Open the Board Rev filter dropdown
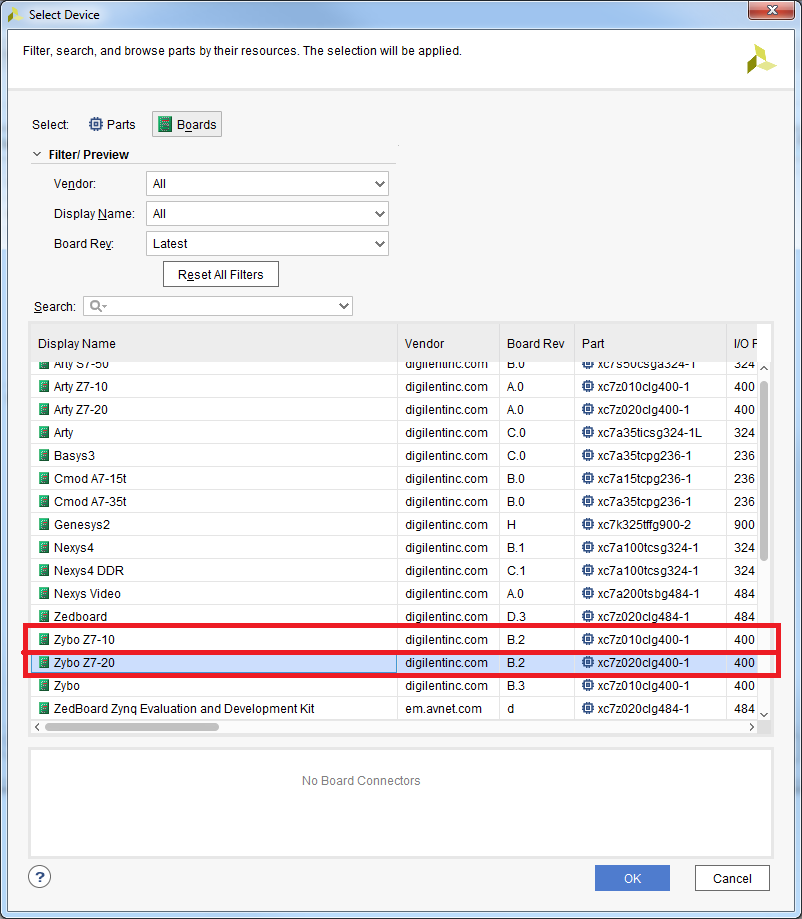The height and width of the screenshot is (919, 802). click(267, 243)
